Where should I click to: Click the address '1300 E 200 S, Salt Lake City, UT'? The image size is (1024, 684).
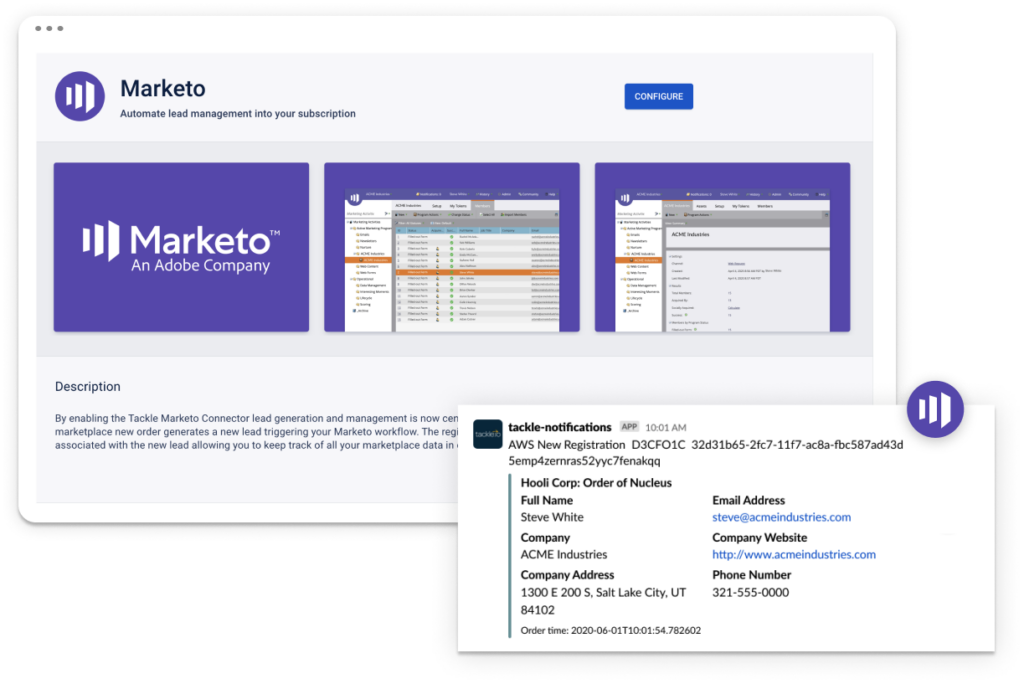point(603,593)
